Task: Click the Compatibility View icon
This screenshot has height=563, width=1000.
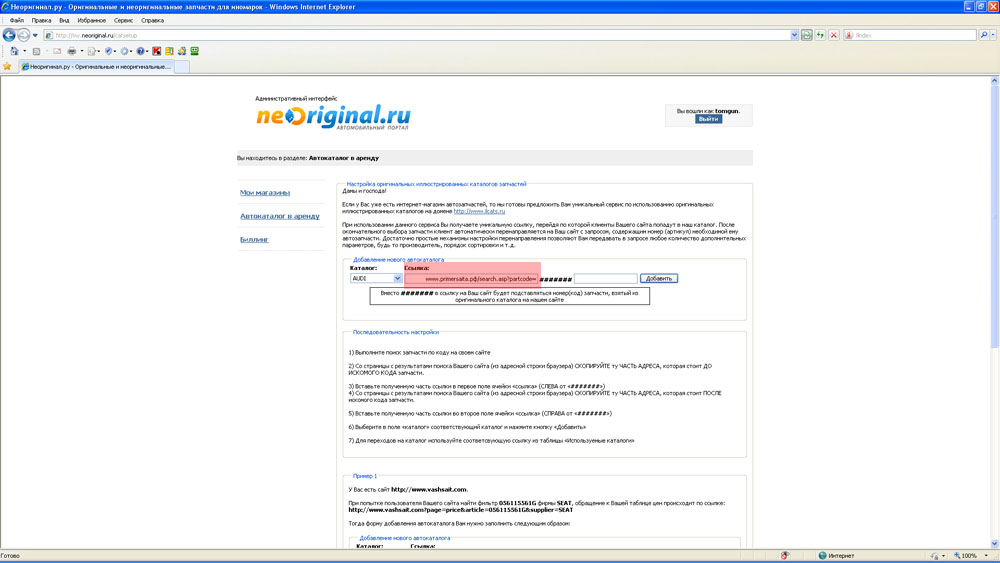Action: (x=807, y=36)
